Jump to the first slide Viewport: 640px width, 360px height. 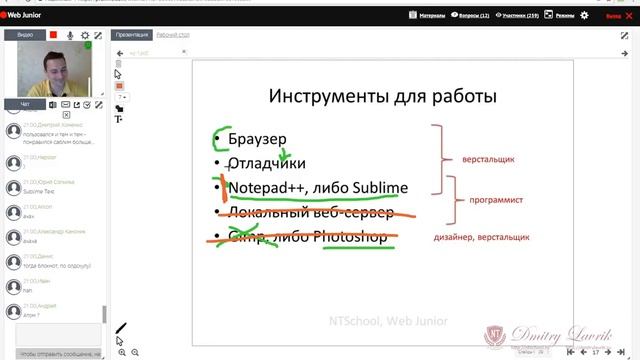tap(571, 352)
